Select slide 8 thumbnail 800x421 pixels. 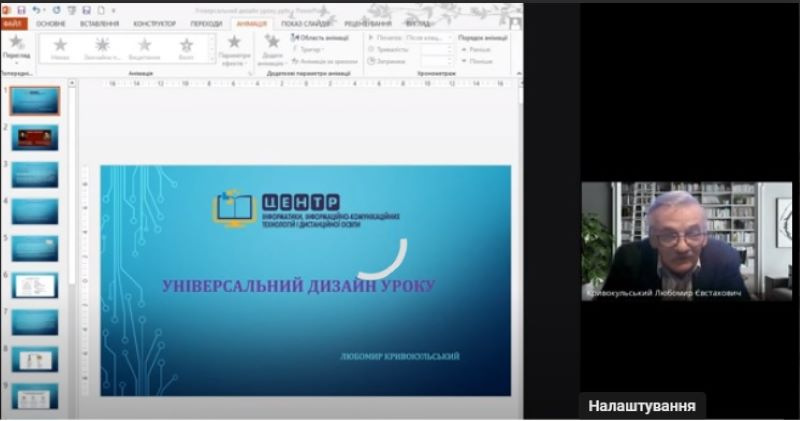coord(35,360)
